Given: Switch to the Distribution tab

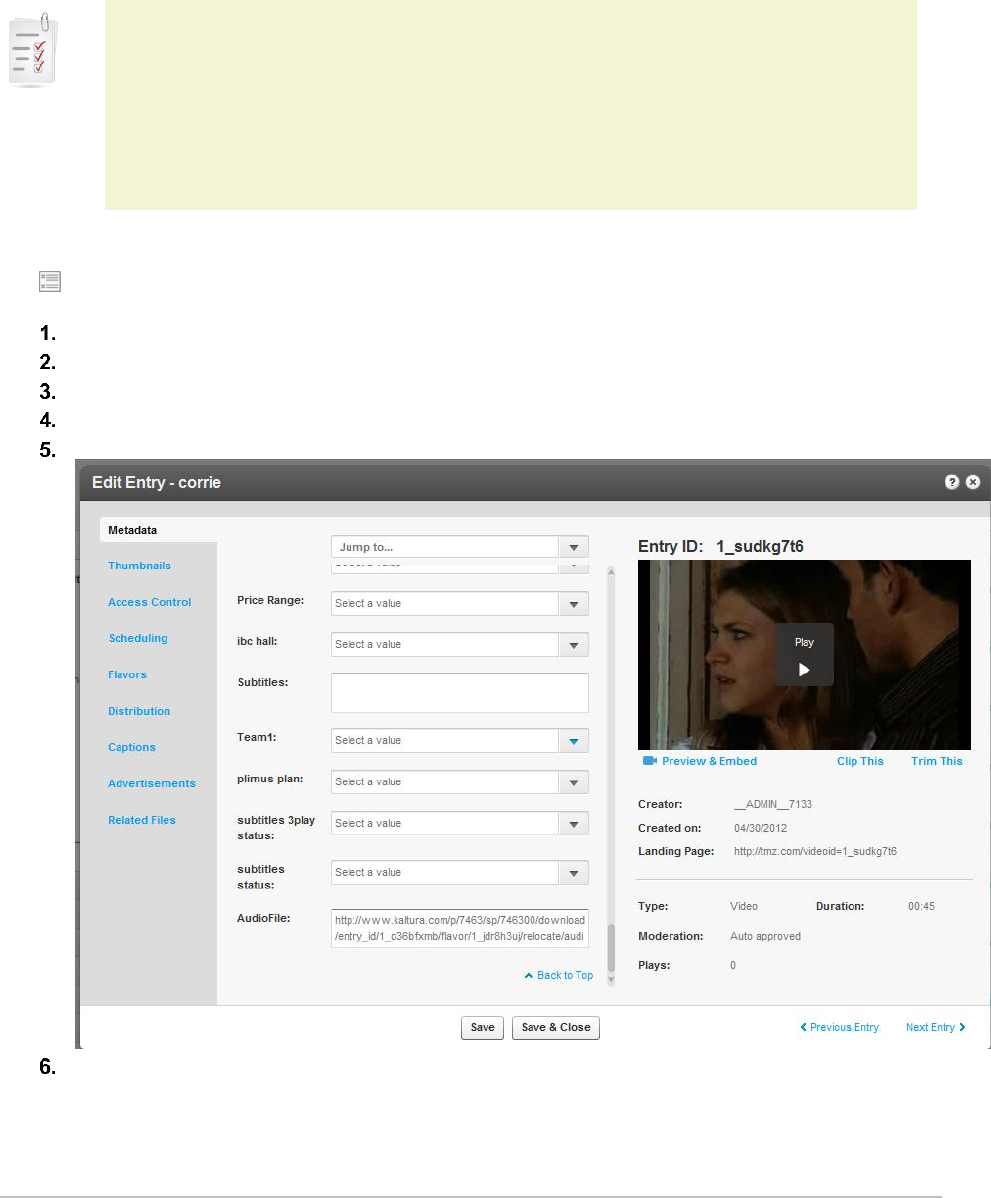Looking at the screenshot, I should (139, 711).
